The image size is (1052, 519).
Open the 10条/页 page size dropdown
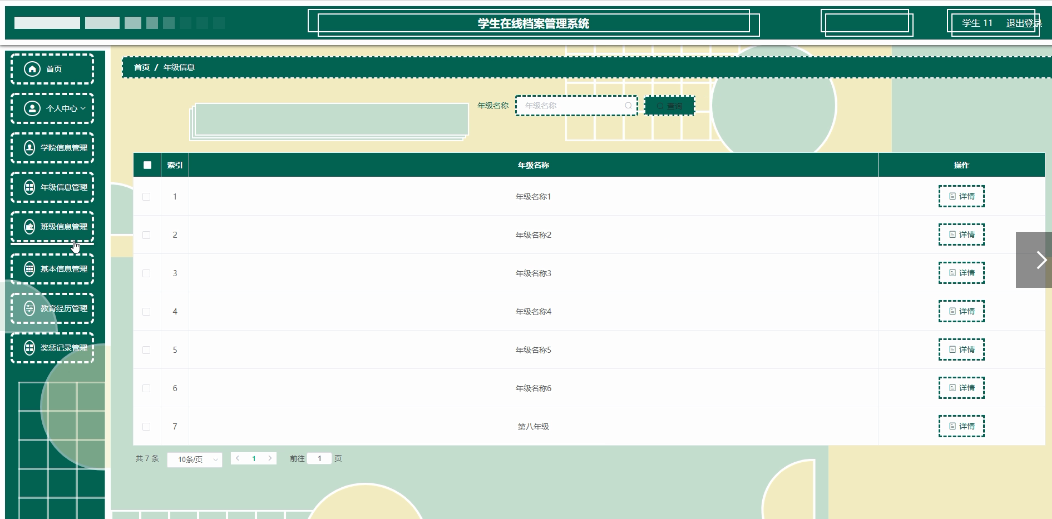coord(195,459)
